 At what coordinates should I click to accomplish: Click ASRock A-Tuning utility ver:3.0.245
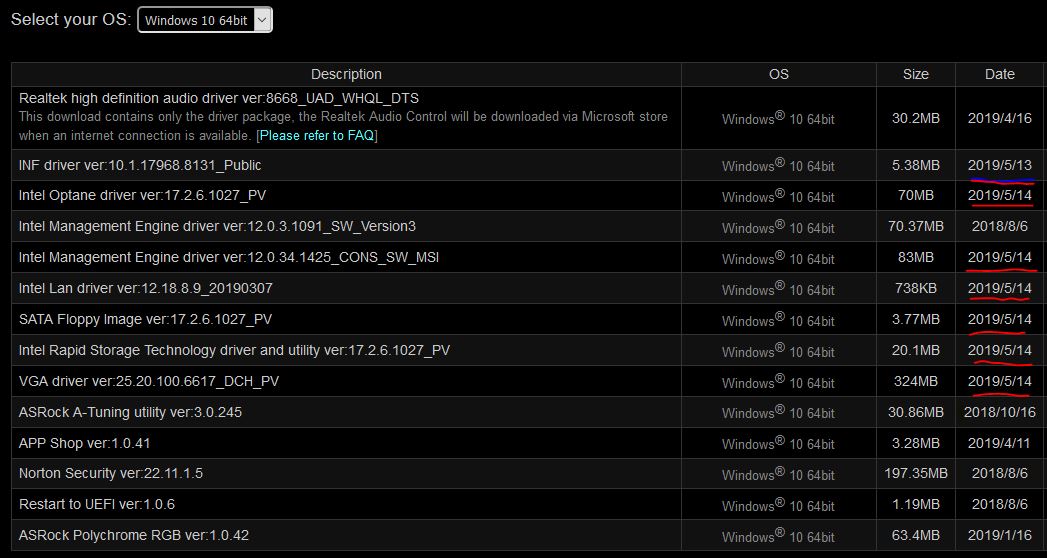pyautogui.click(x=130, y=412)
